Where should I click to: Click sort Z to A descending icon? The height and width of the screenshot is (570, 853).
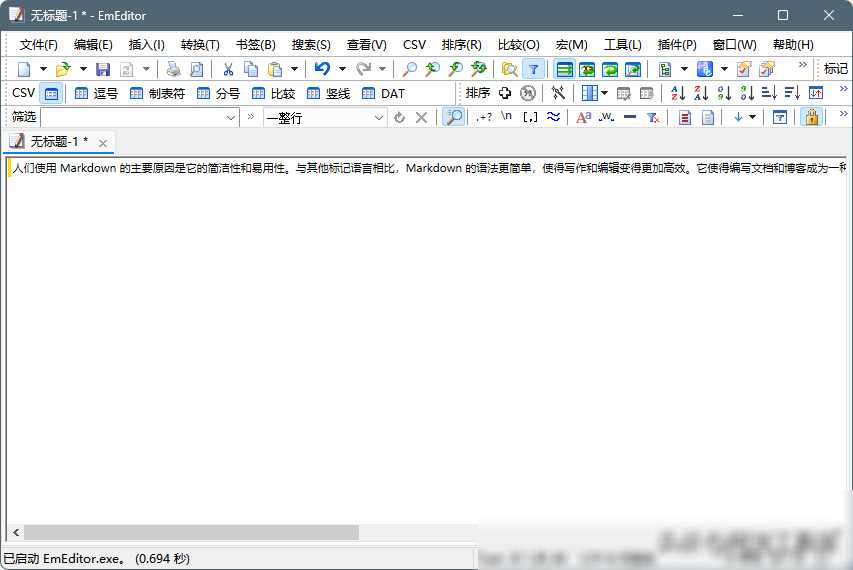click(701, 93)
